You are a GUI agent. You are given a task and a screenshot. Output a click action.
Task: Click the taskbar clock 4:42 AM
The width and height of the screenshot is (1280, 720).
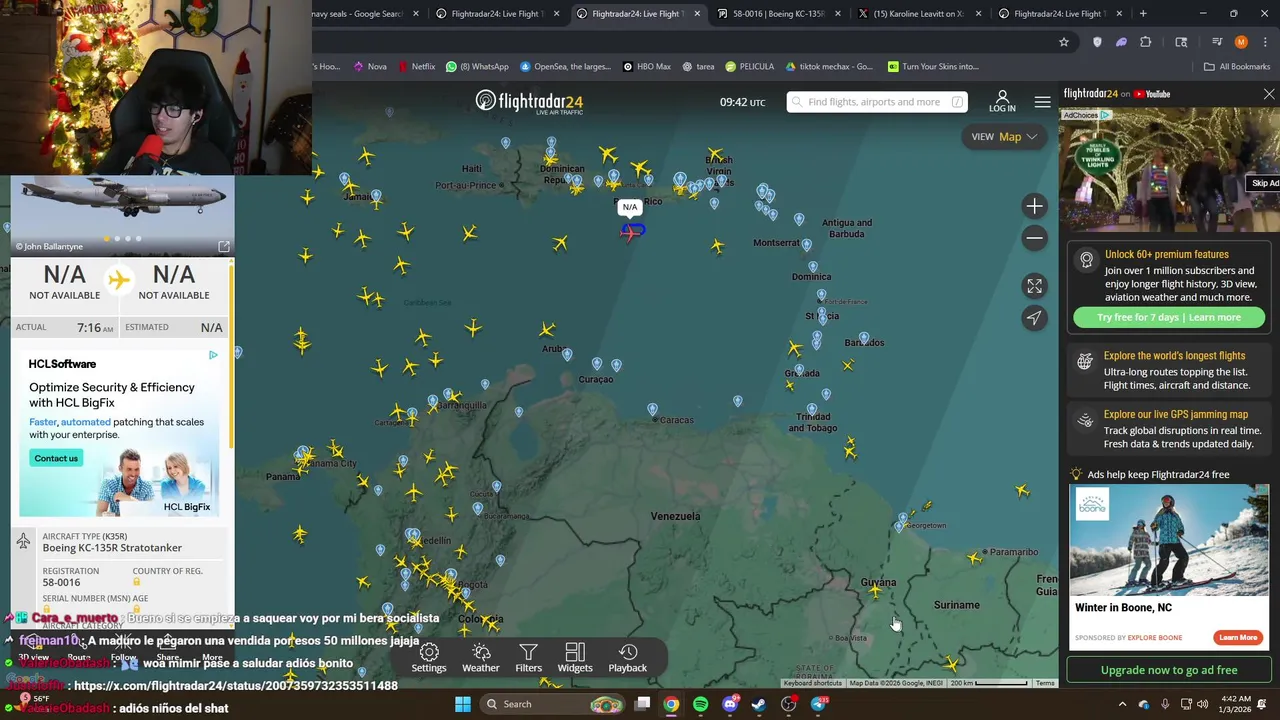click(1233, 704)
